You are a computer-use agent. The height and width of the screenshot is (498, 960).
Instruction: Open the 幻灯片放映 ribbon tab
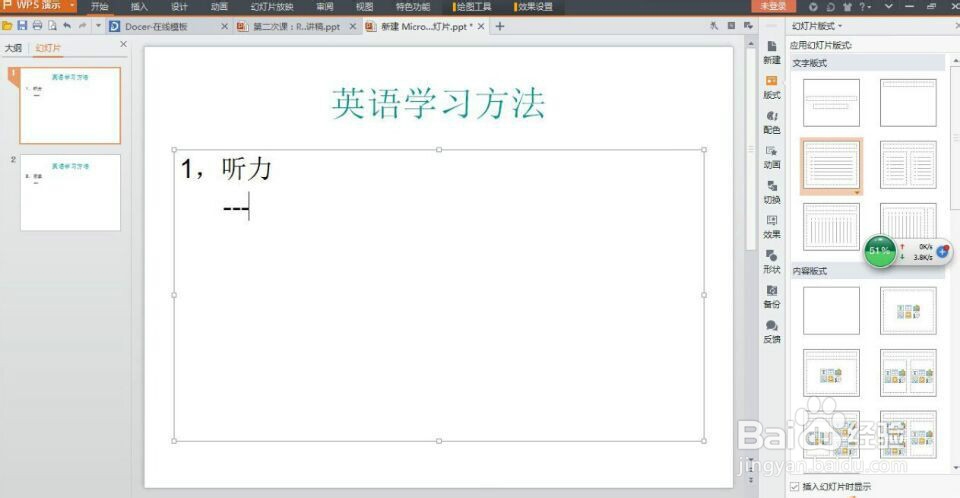tap(272, 7)
